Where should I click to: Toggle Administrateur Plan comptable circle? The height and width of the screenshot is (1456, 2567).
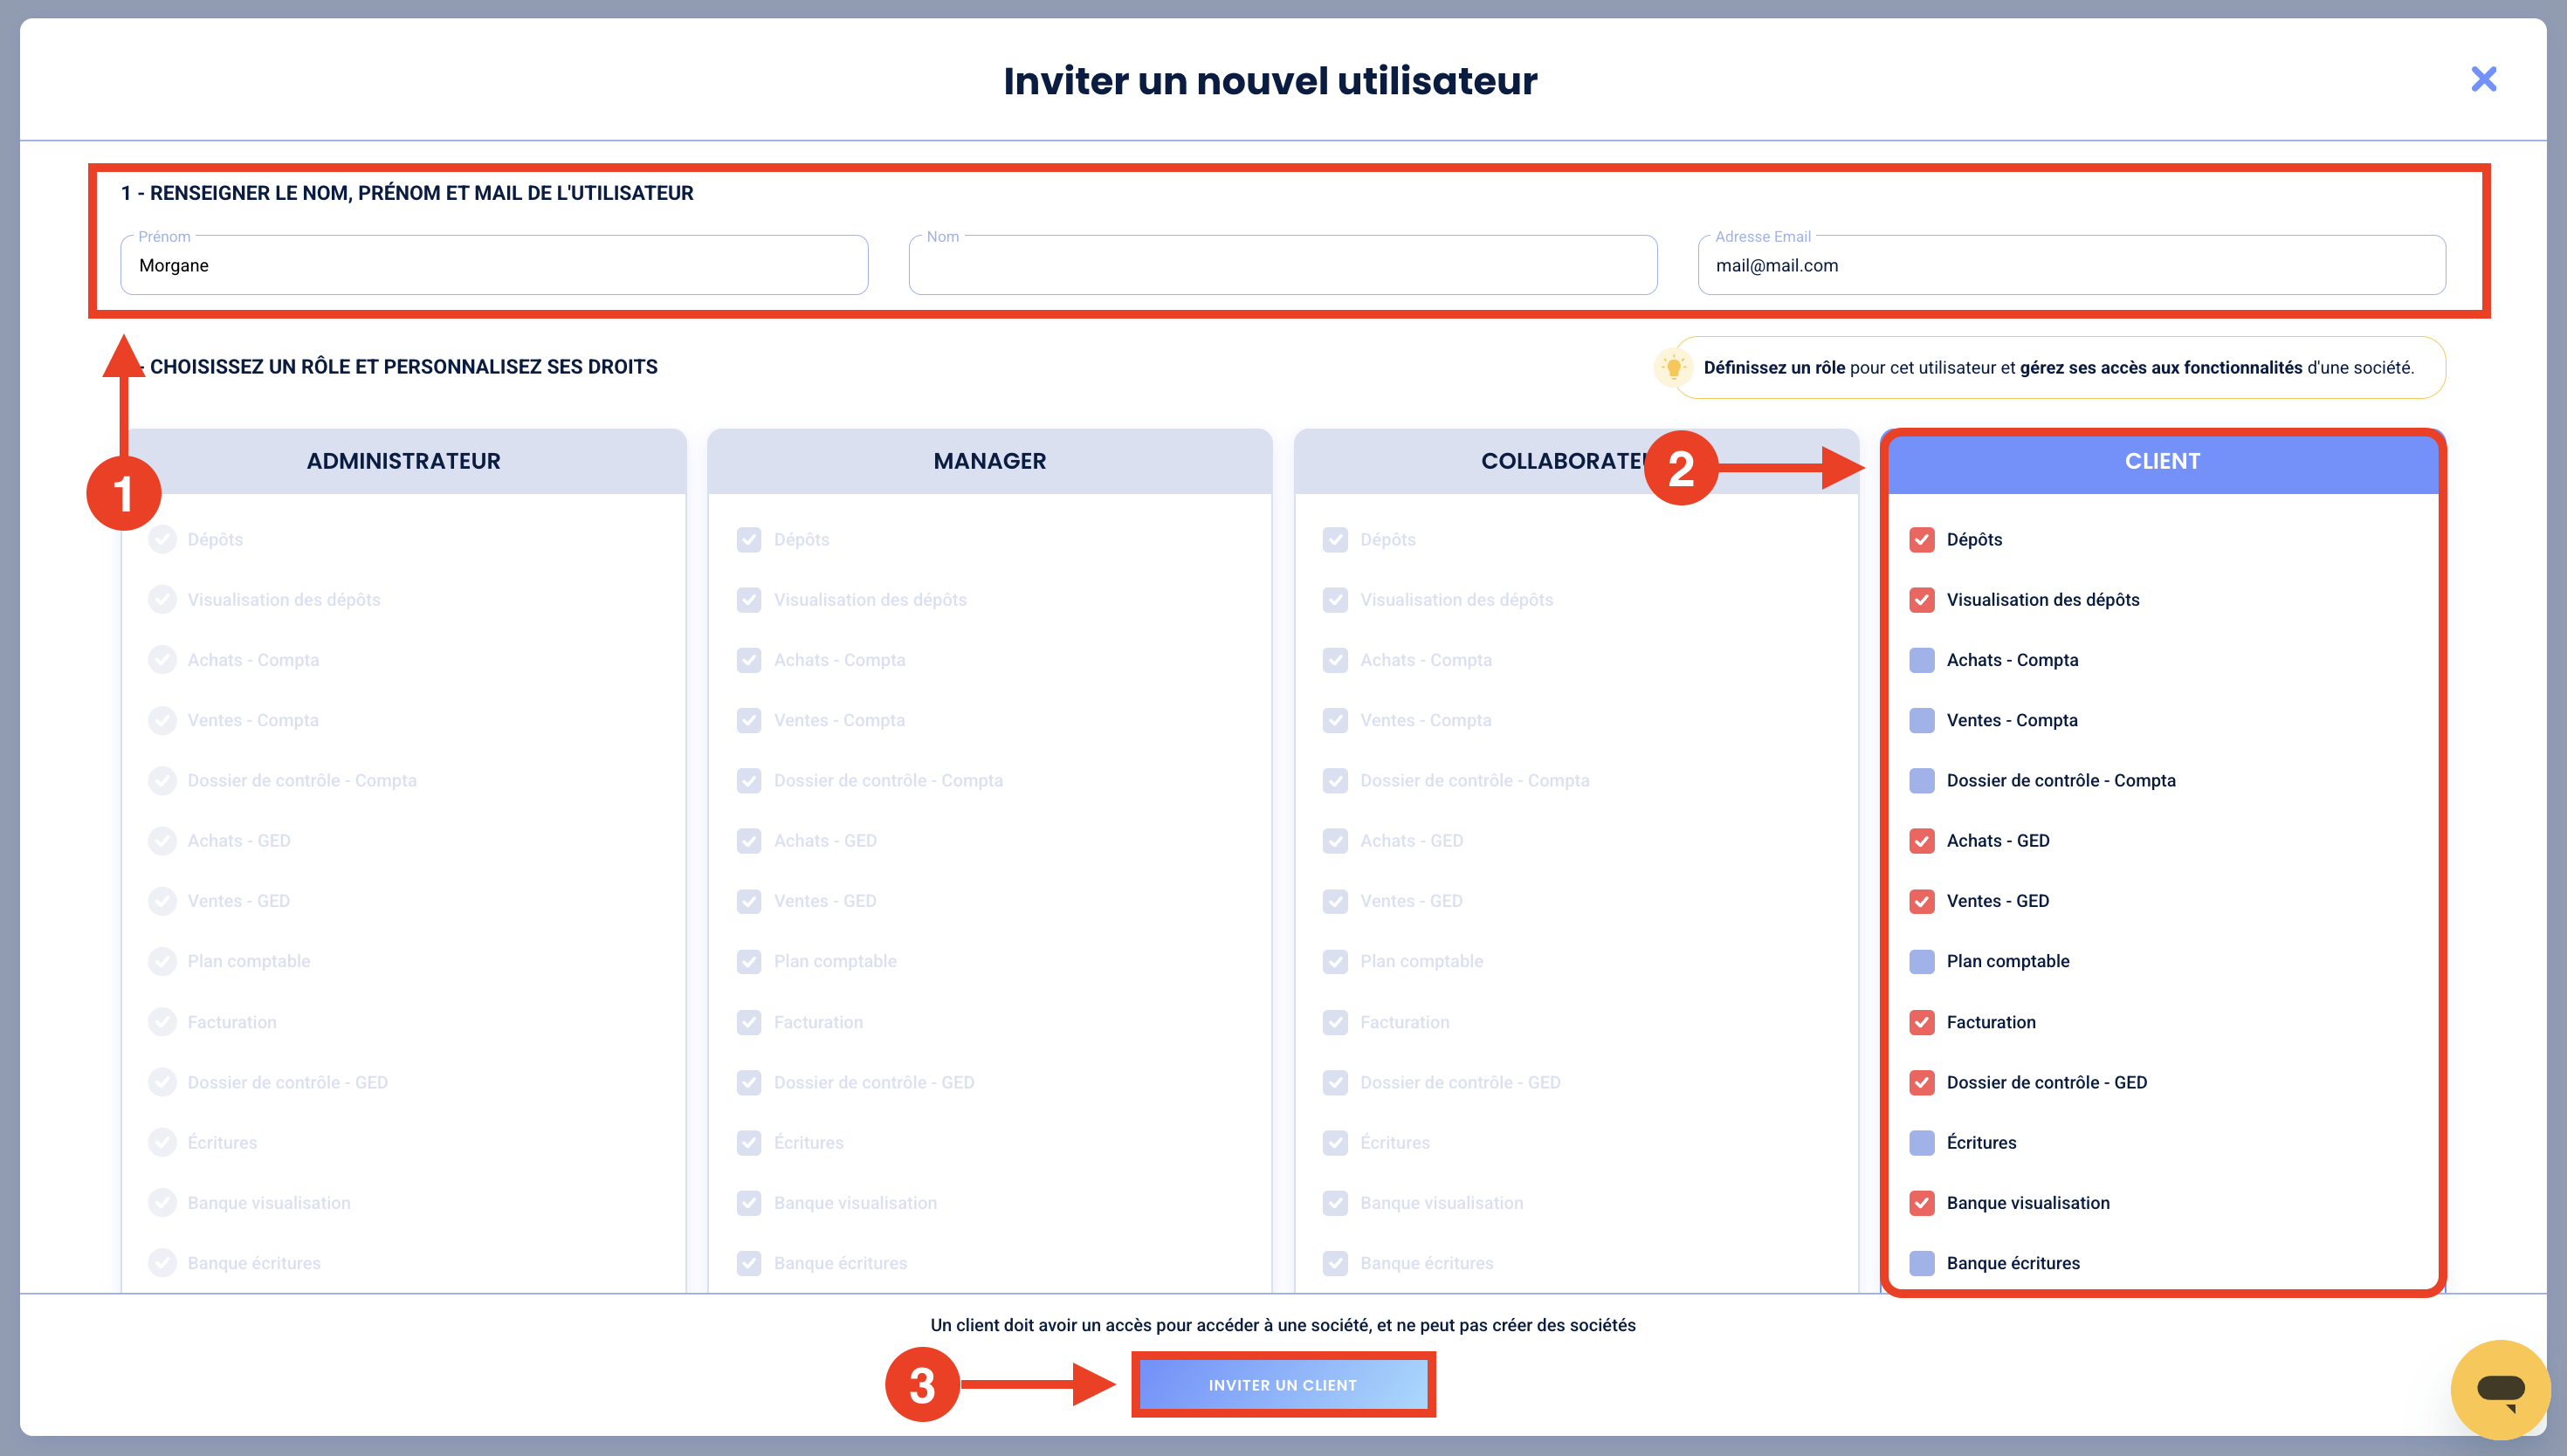(x=162, y=962)
